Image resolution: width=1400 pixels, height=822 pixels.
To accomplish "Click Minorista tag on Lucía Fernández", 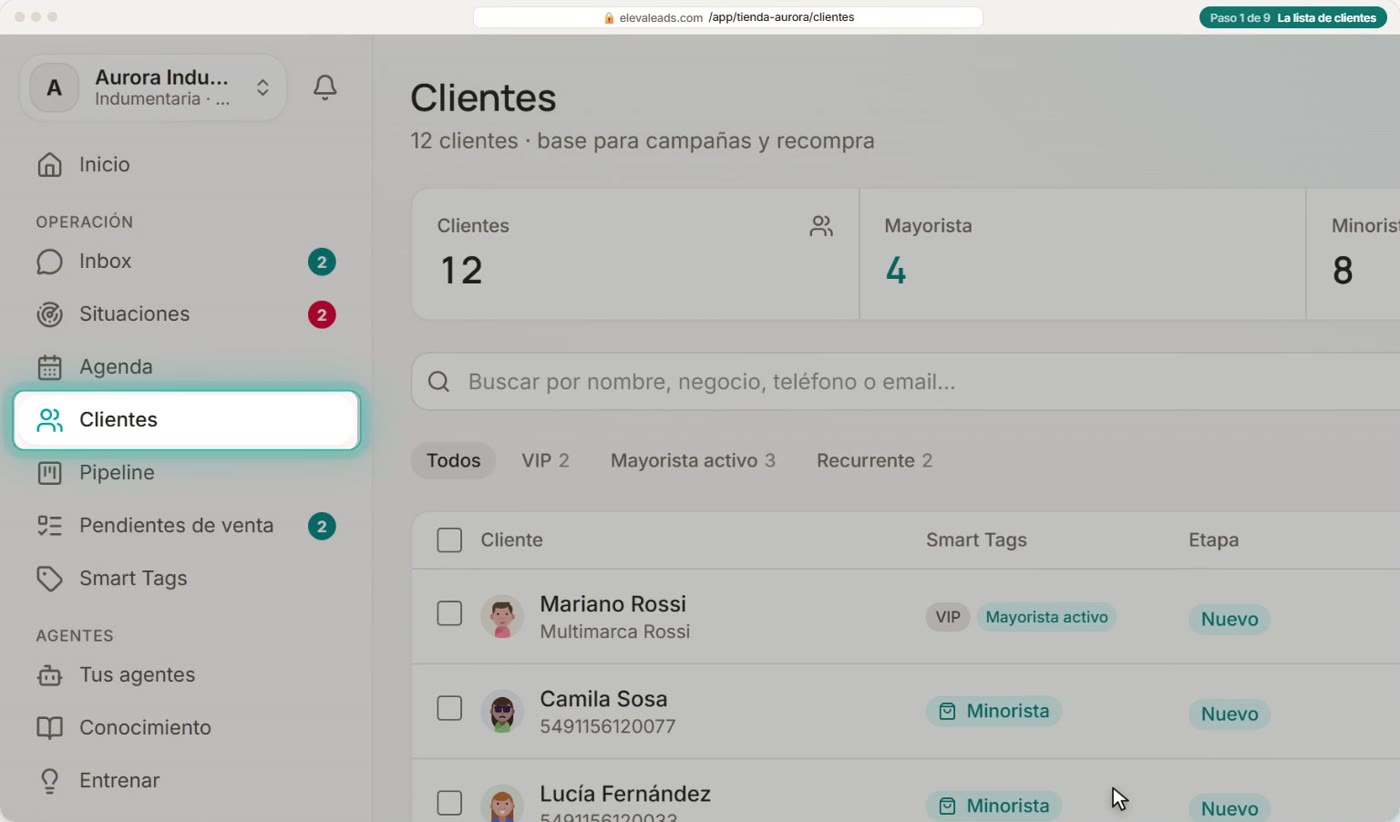I will pyautogui.click(x=993, y=806).
